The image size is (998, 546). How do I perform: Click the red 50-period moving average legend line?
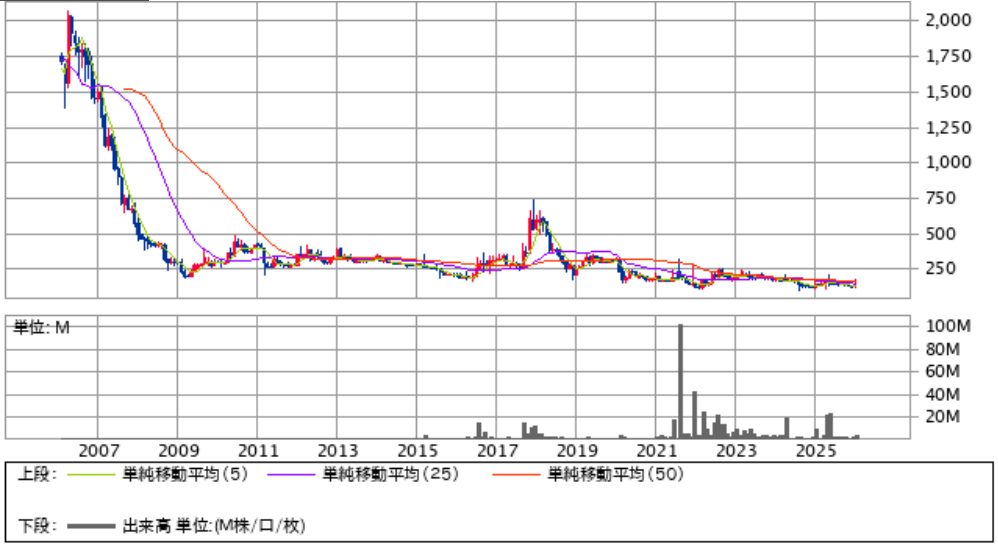[517, 476]
